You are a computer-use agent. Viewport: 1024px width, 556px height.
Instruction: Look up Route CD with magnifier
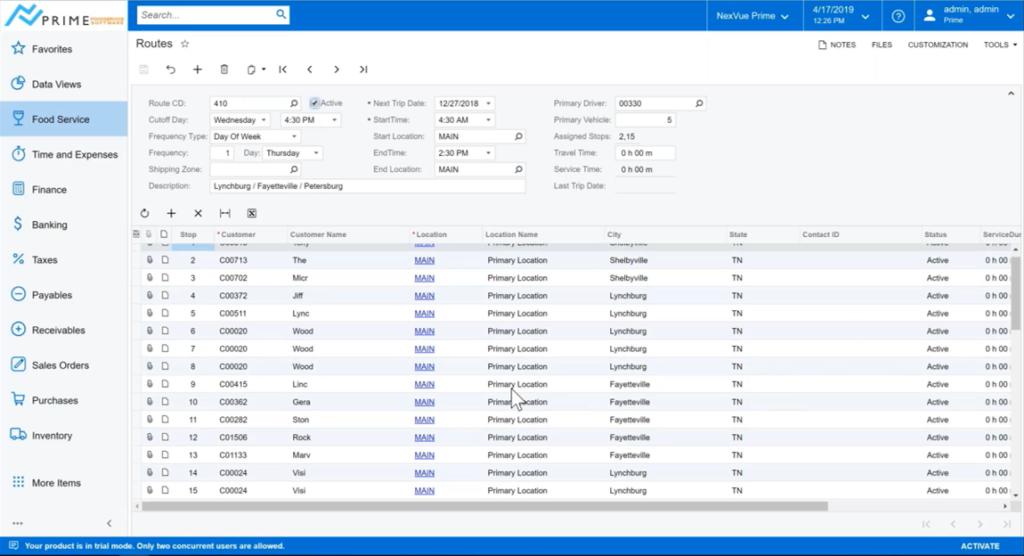point(294,103)
